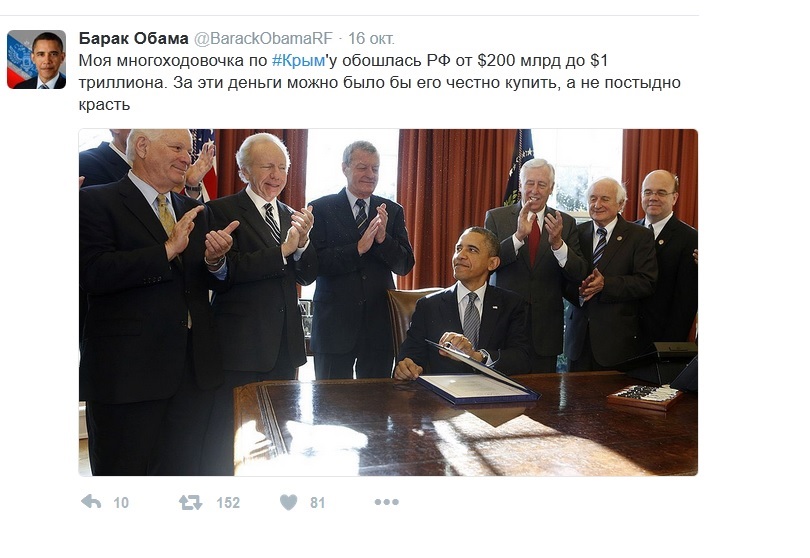The height and width of the screenshot is (558, 810).
Task: Click the retweet count 152
Action: [x=228, y=503]
